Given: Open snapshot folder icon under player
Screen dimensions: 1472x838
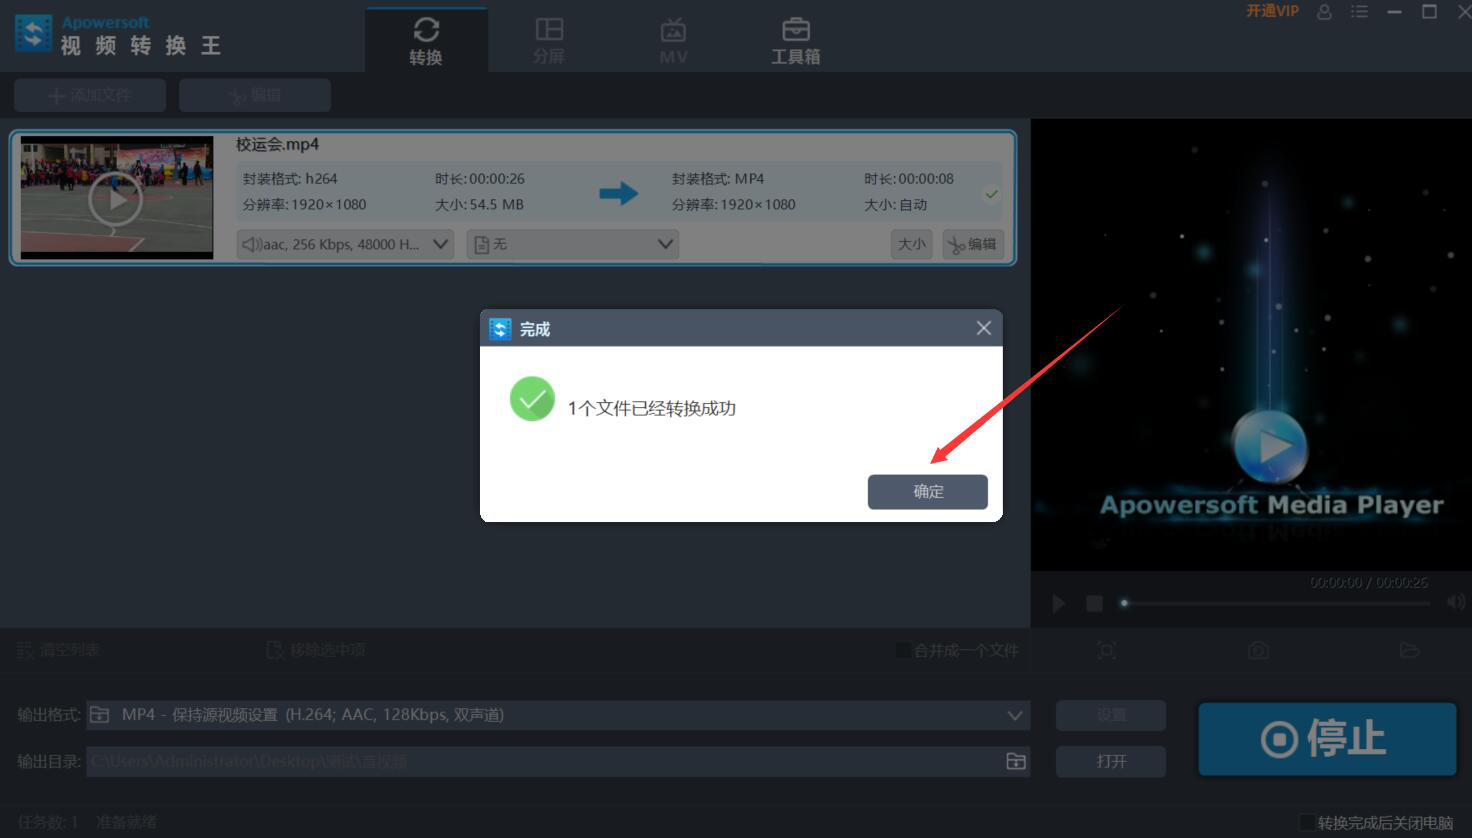Looking at the screenshot, I should click(x=1410, y=651).
